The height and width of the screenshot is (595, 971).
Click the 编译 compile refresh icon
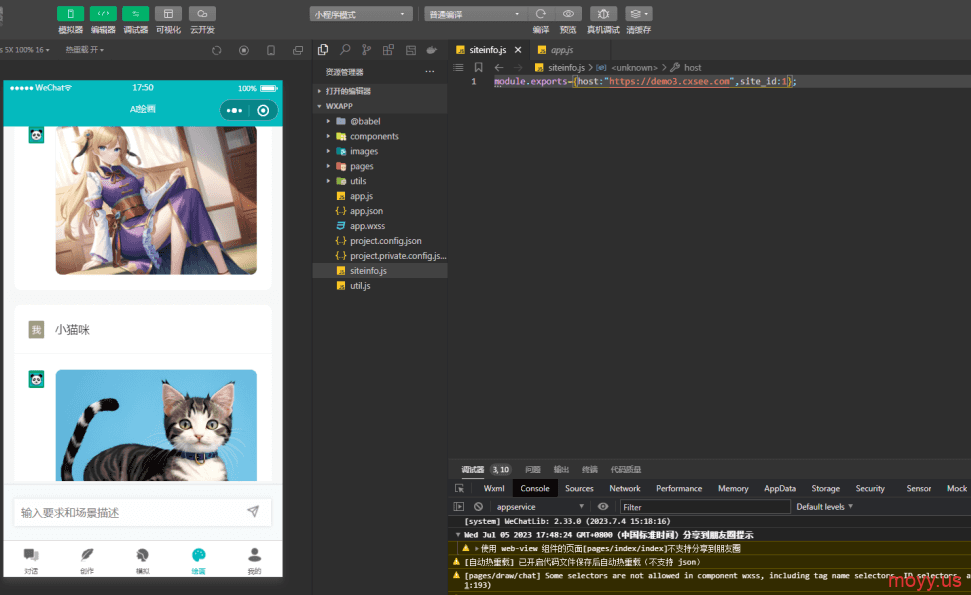(541, 14)
